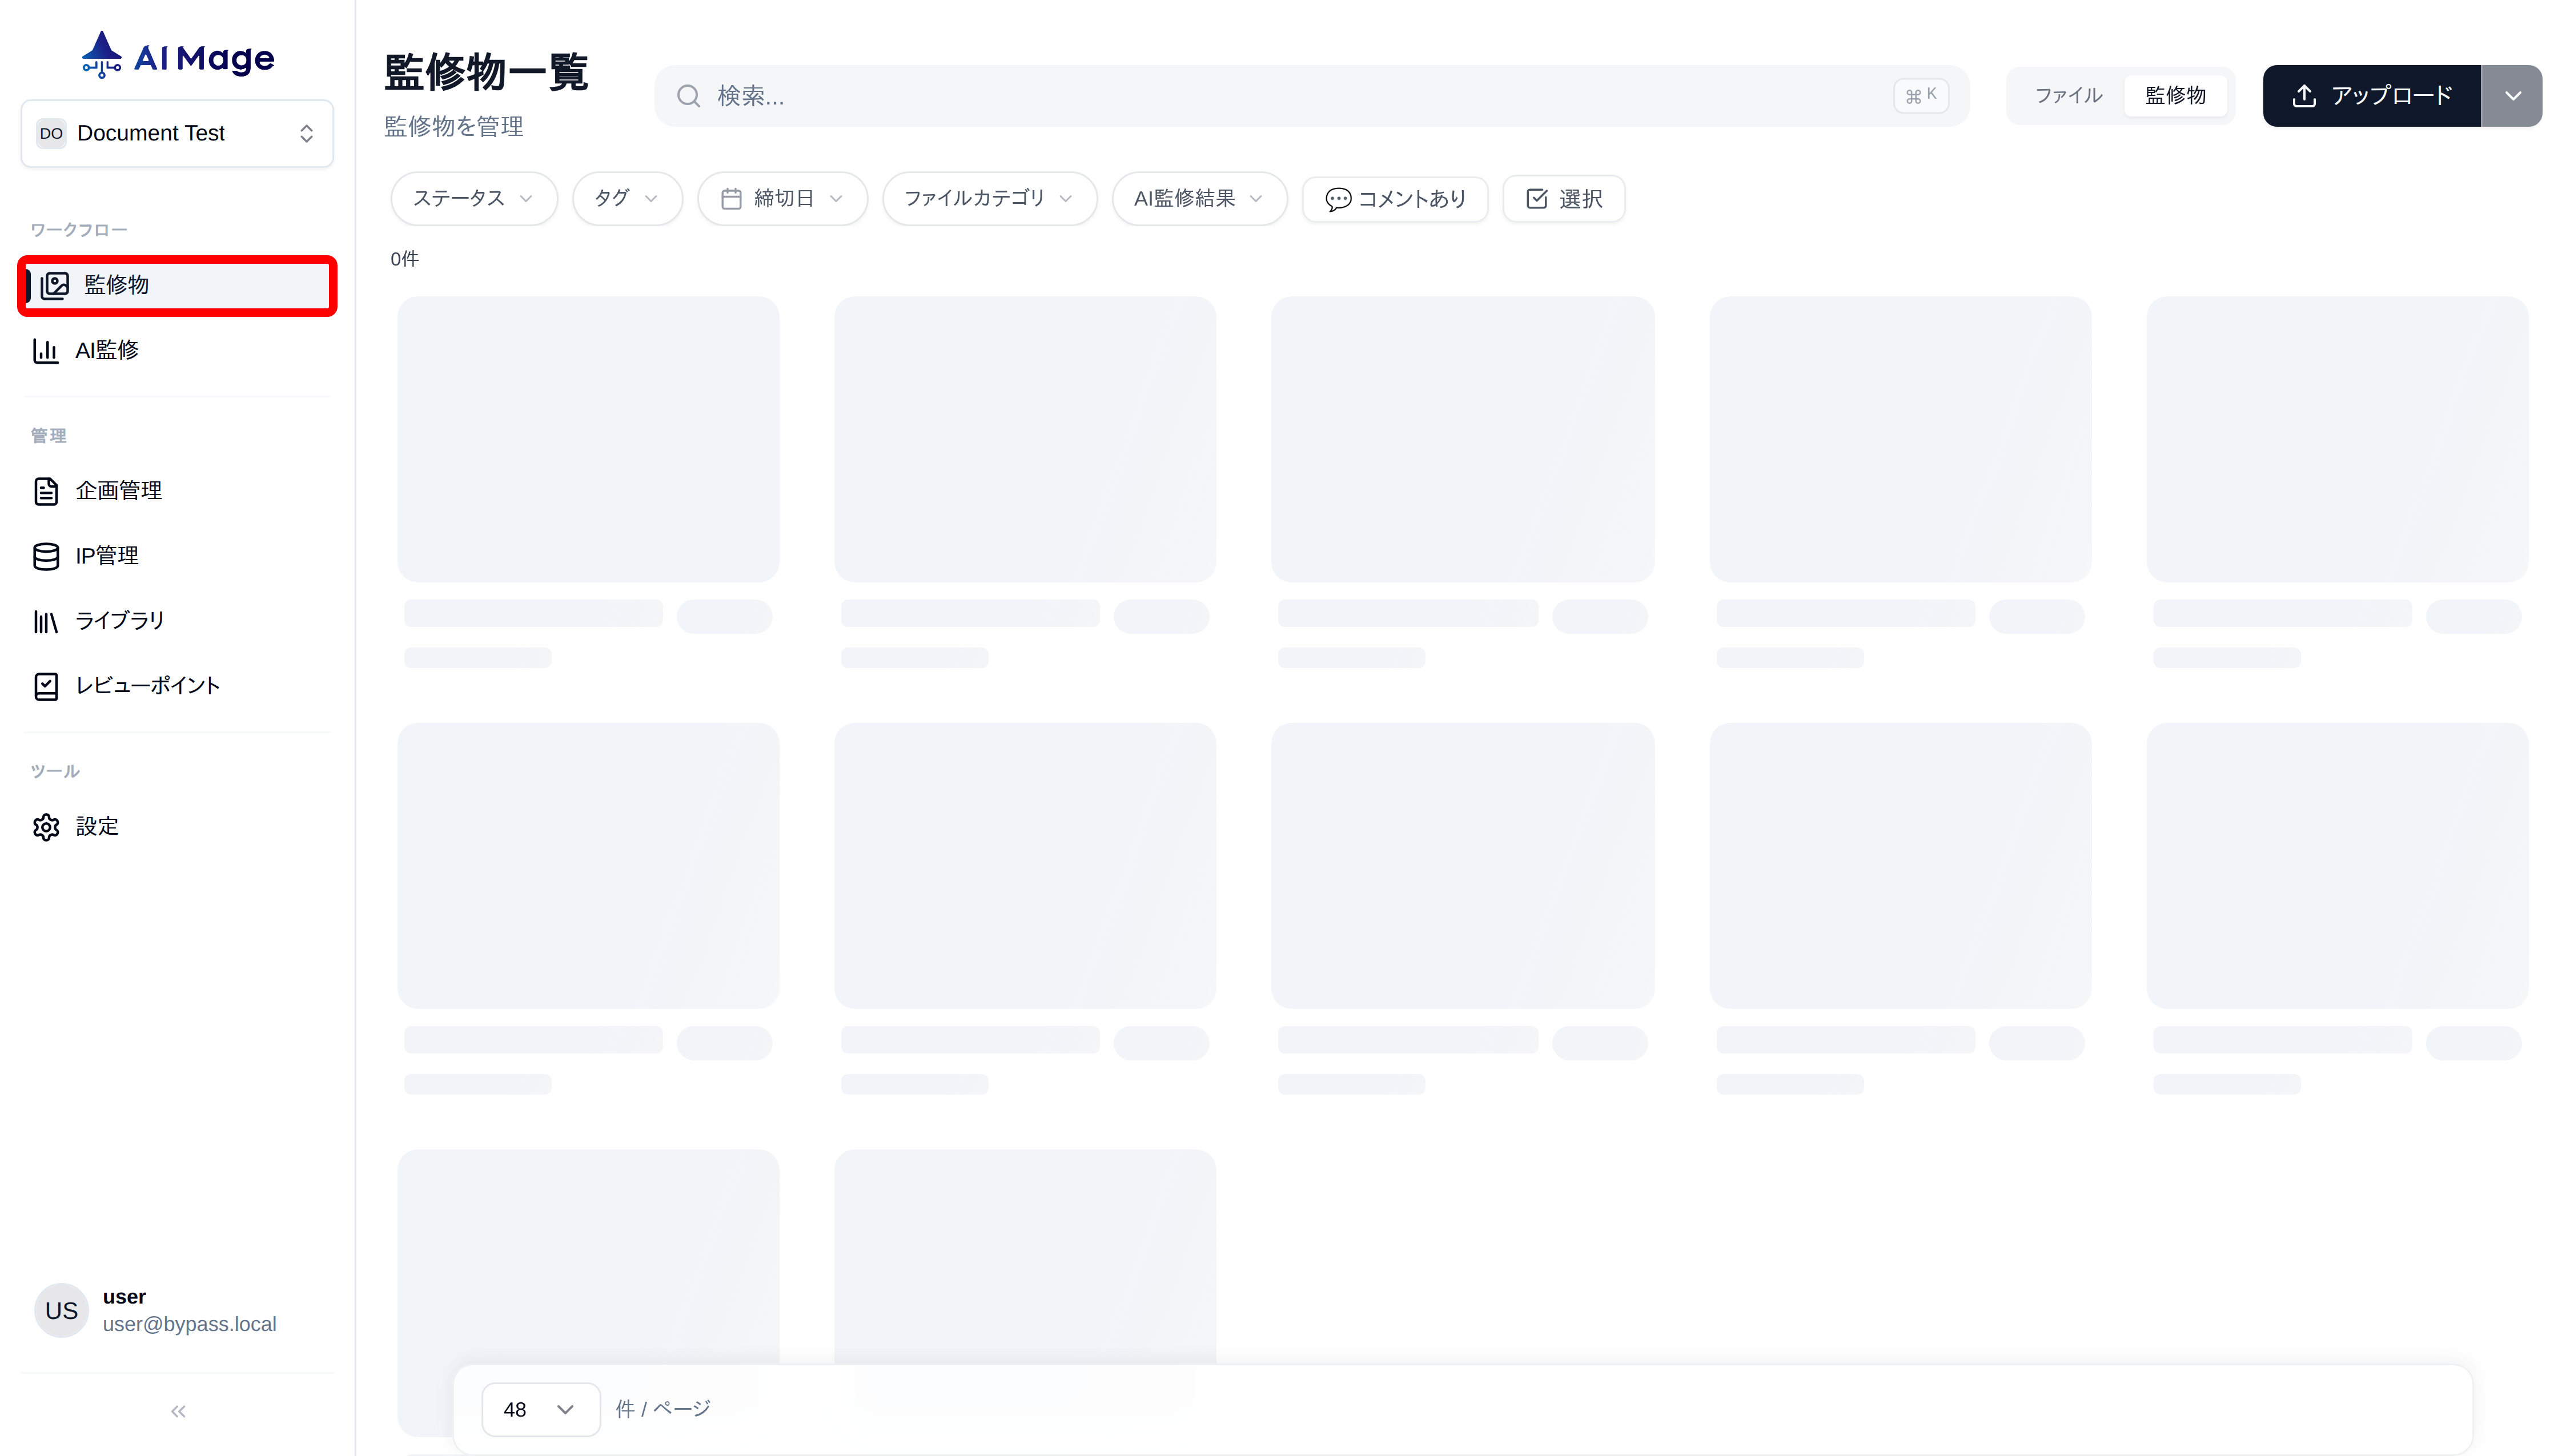Select the ライブラリ library icon
Screen dimensions: 2570x1456
pyautogui.click(x=46, y=621)
